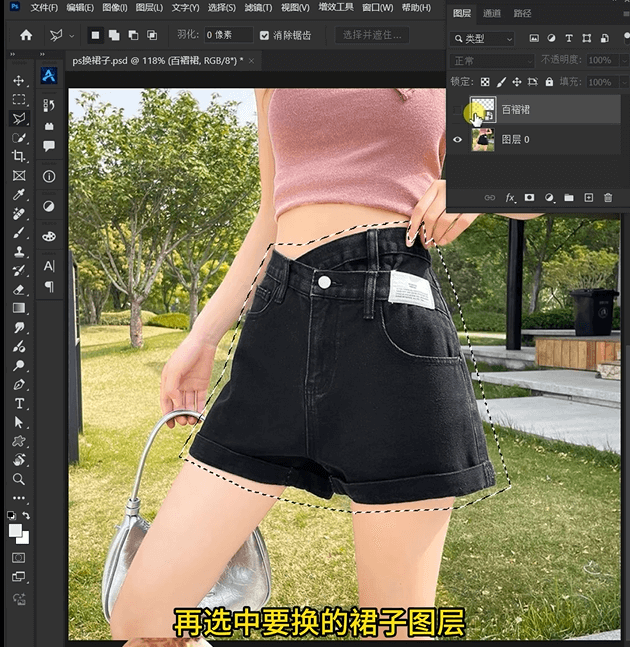Select the Spot Healing Brush tool
Viewport: 630px width, 647px height.
tap(19, 214)
